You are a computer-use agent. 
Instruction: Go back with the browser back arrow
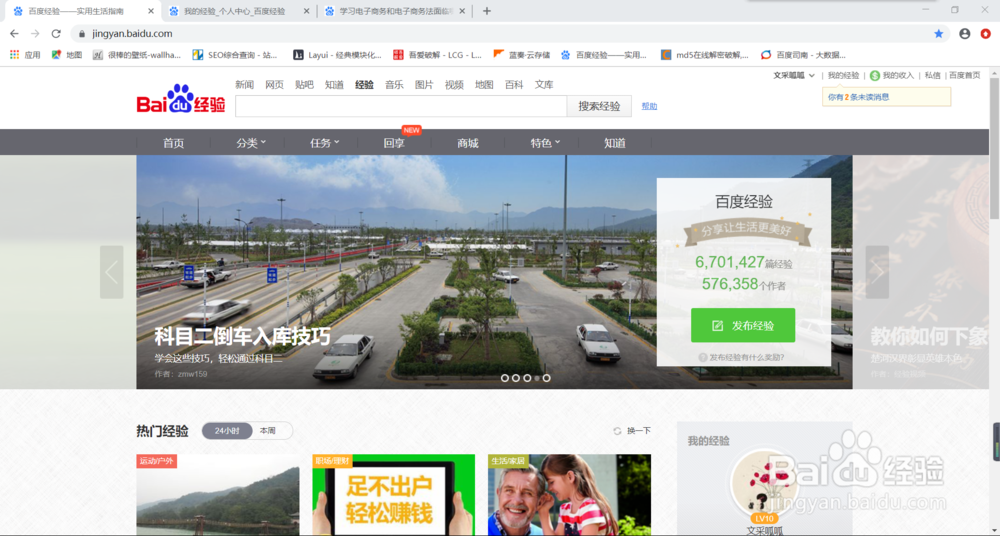point(14,33)
